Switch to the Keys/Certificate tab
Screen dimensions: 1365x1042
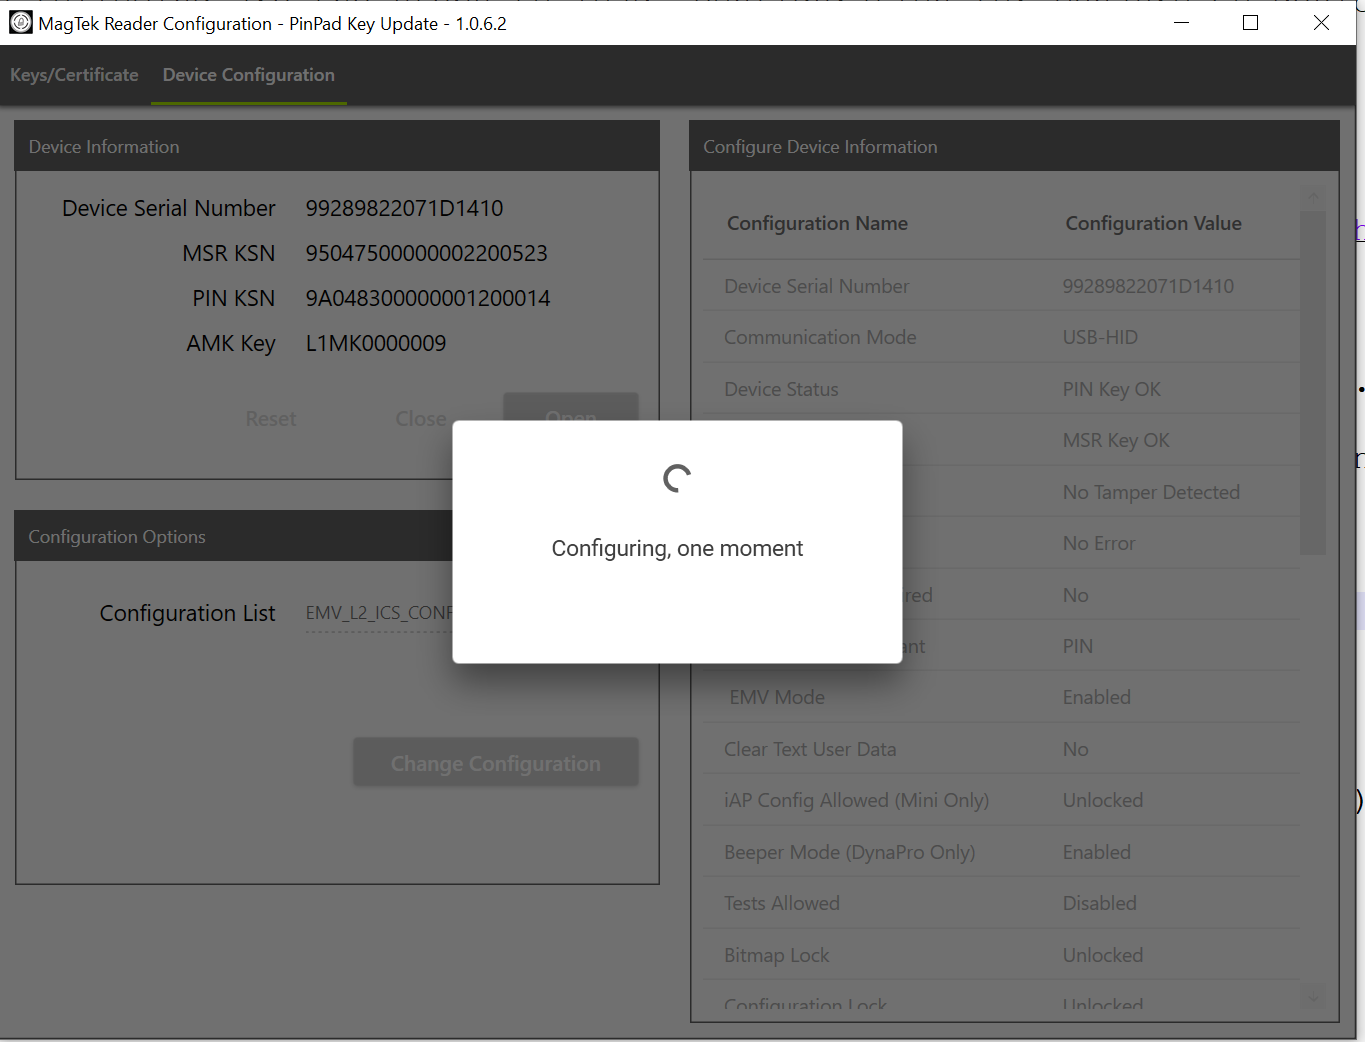pos(74,75)
